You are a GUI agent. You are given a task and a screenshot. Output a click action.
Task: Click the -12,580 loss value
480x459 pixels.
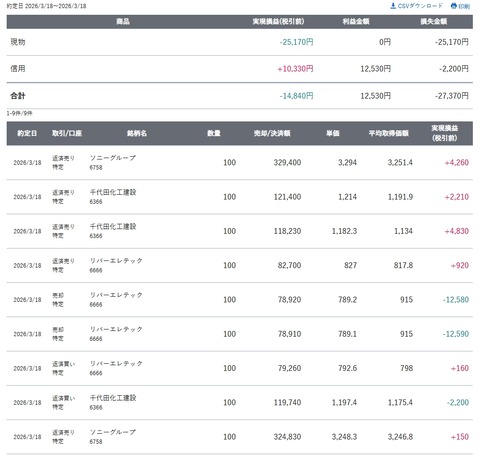click(x=456, y=300)
